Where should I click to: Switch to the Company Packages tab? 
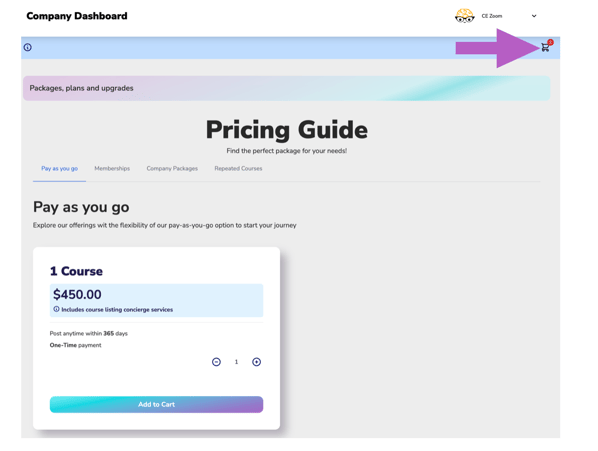(172, 169)
